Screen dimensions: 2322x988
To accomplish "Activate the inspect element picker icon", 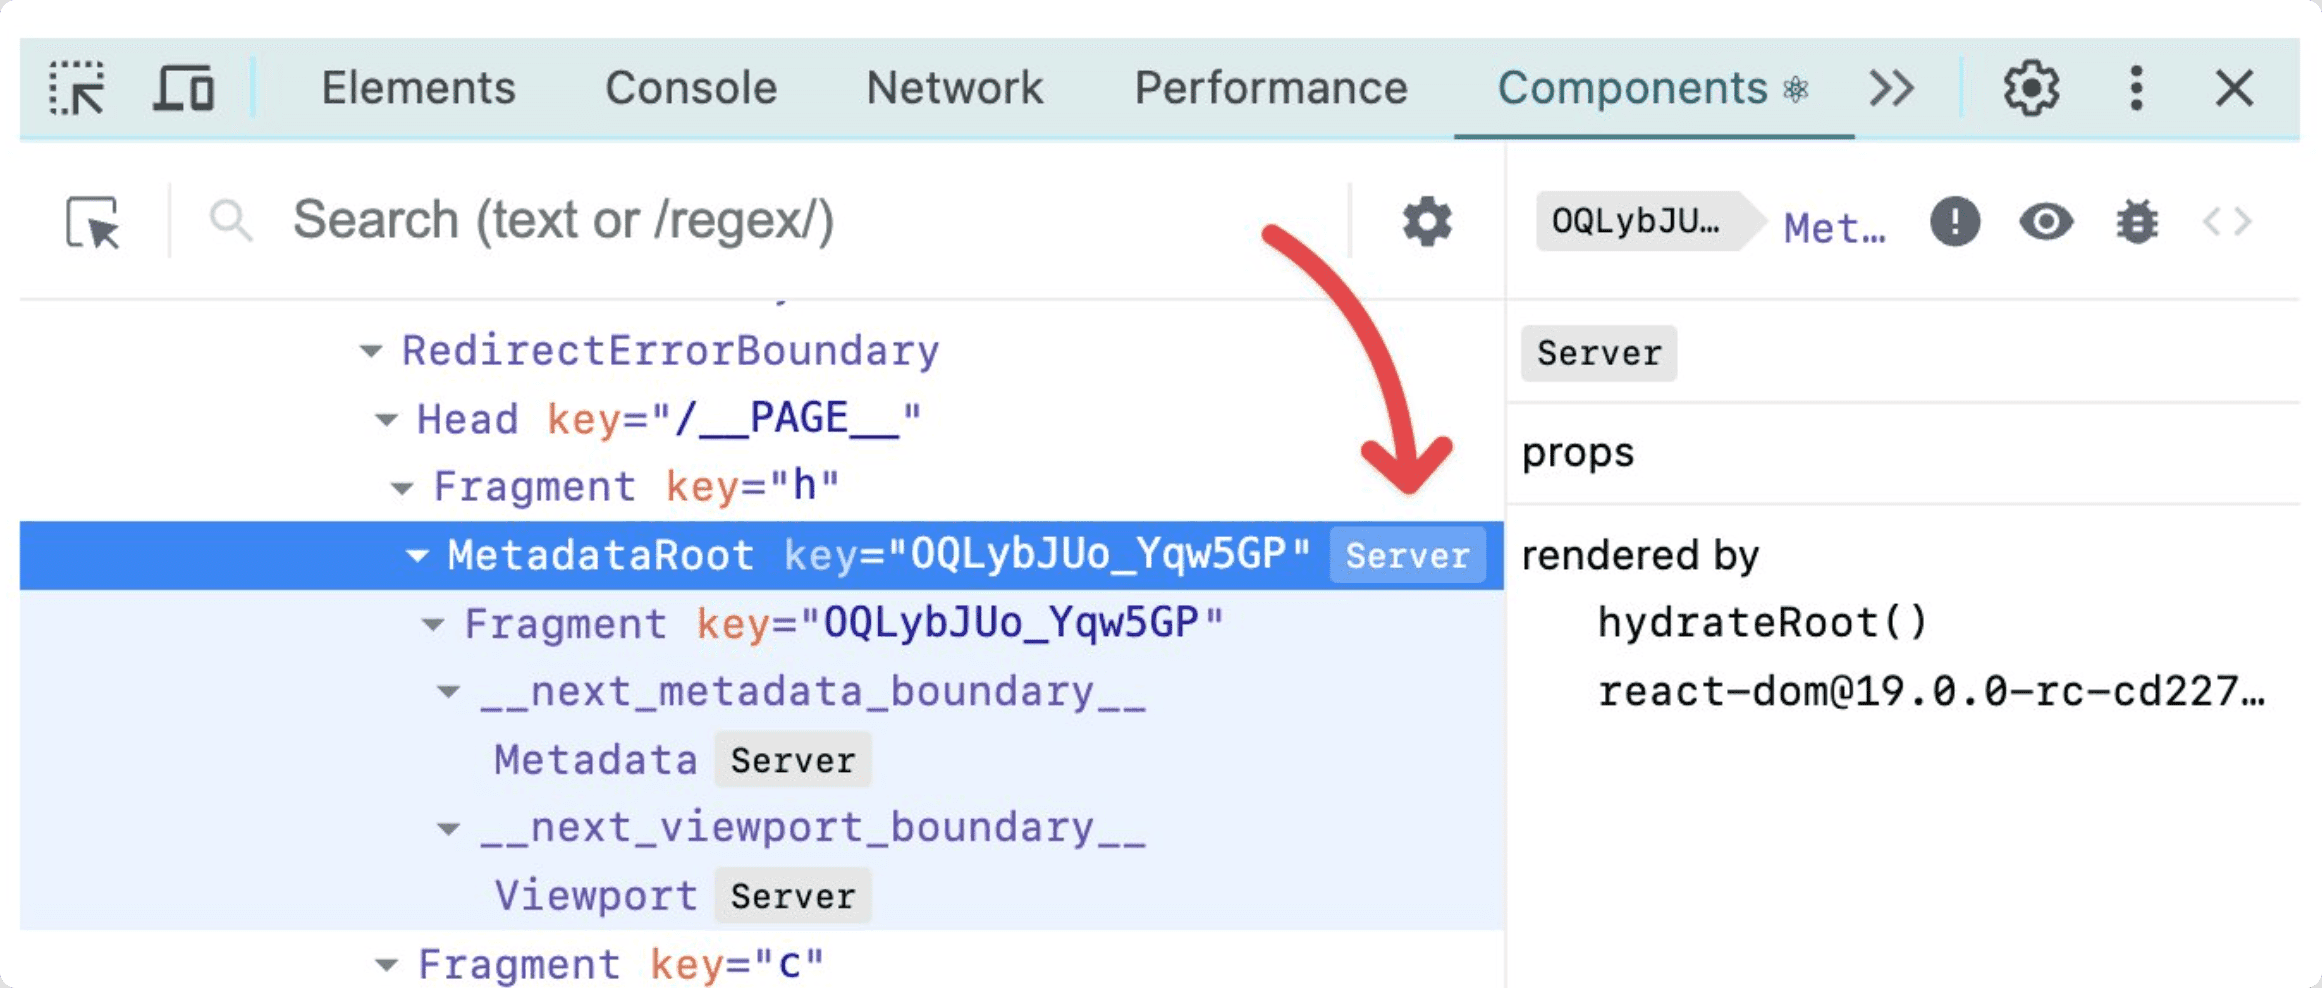I will [x=77, y=89].
